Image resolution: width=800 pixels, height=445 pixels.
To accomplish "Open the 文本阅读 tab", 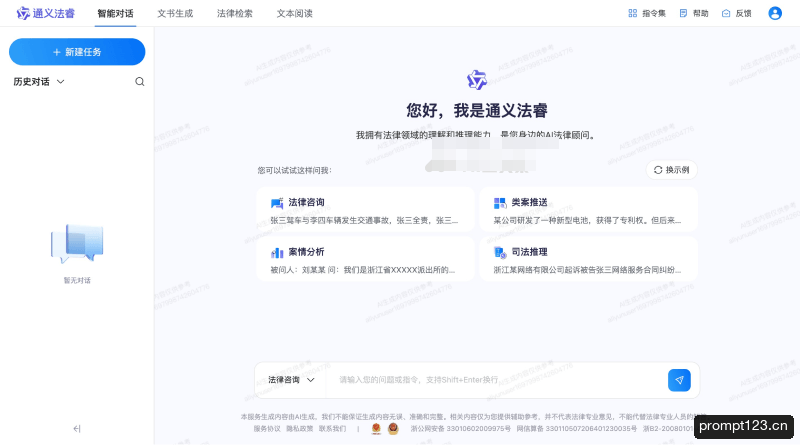I will [294, 14].
